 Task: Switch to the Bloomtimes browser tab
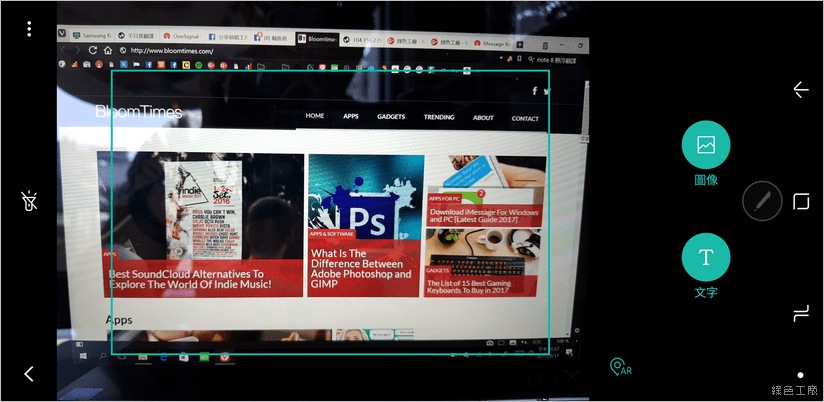point(316,39)
